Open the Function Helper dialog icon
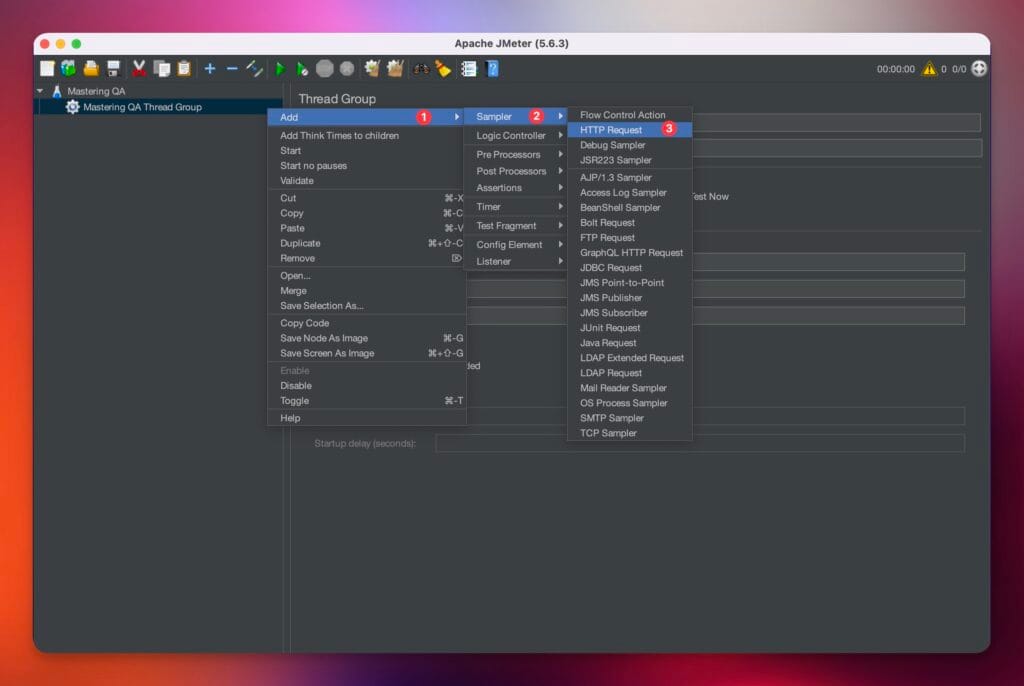Image resolution: width=1024 pixels, height=686 pixels. point(469,69)
